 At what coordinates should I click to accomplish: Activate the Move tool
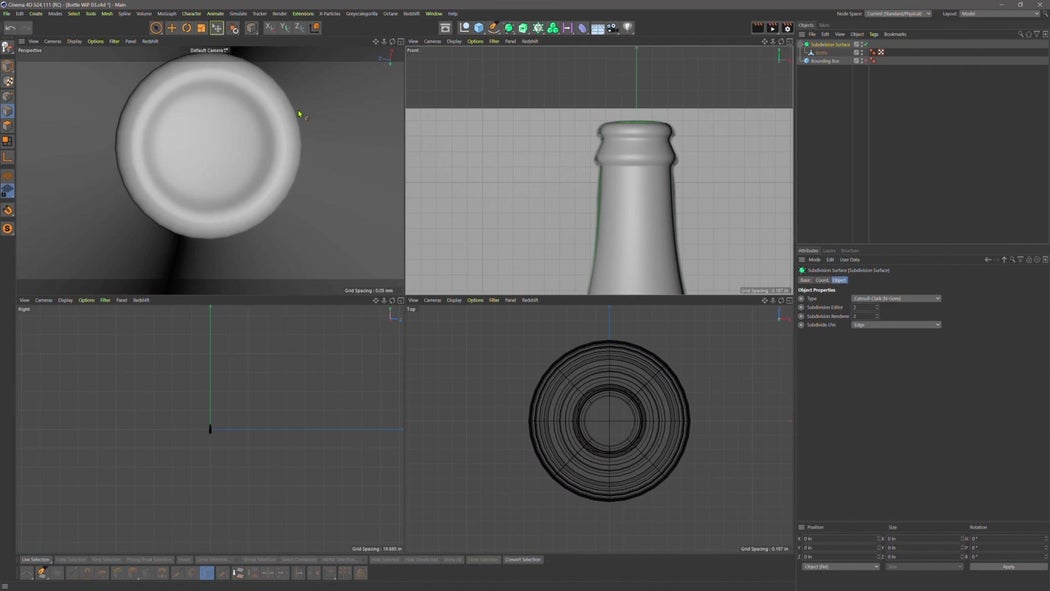(172, 27)
